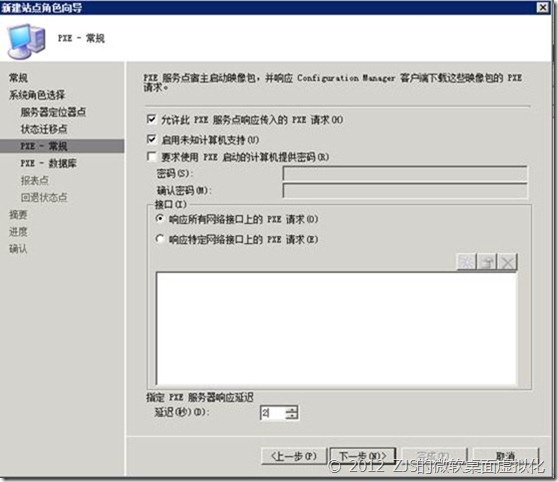Select PXE - 数据库 step in sidebar

click(x=48, y=163)
